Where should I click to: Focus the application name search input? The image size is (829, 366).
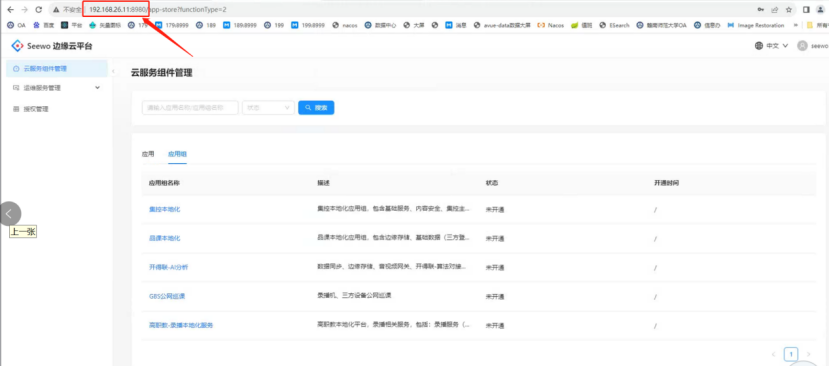click(190, 107)
